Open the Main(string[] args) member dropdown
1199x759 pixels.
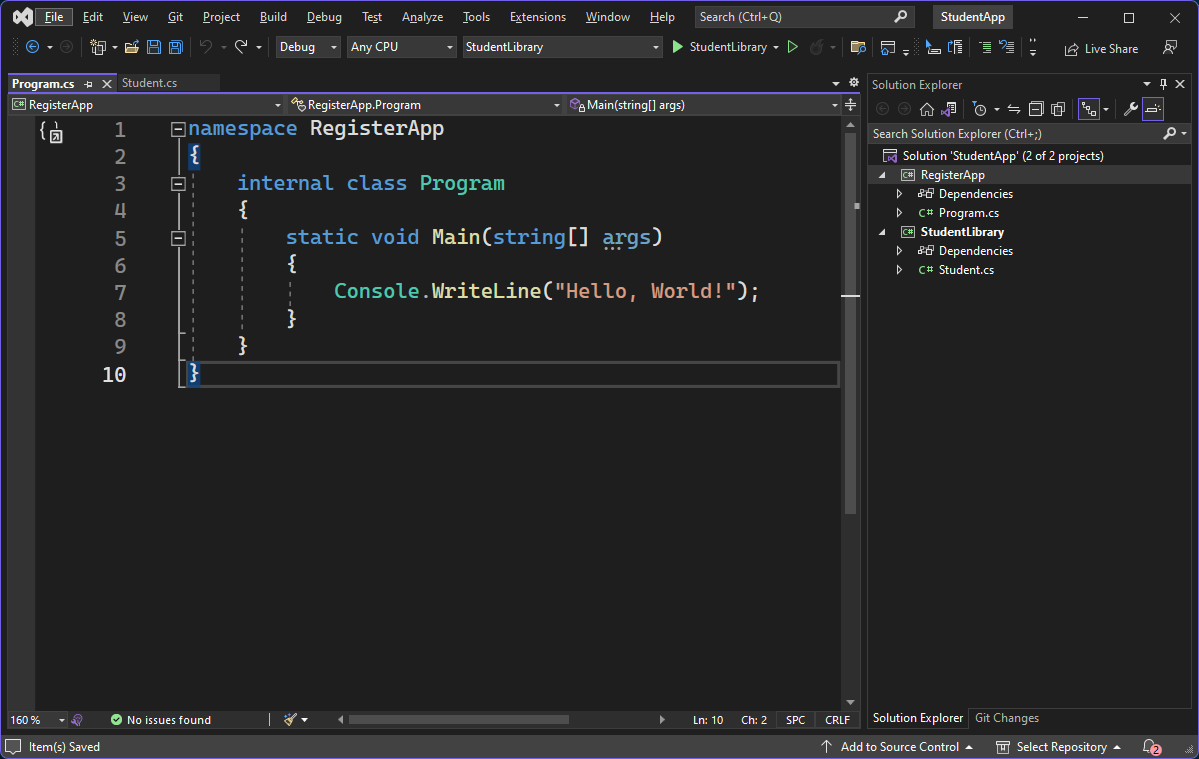[703, 105]
